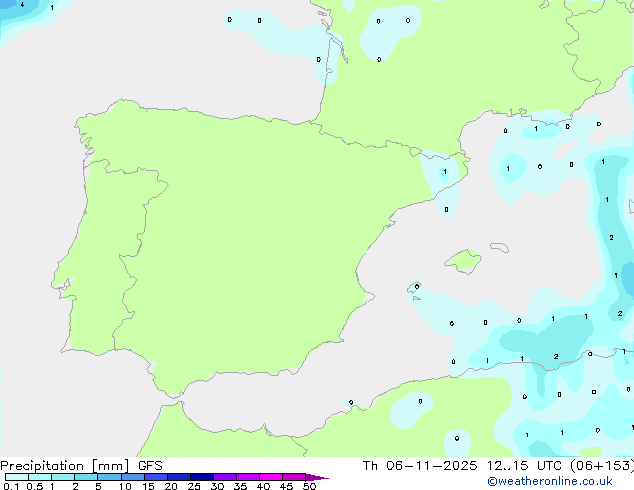The height and width of the screenshot is (490, 634).
Task: Open the weatheronline.co.uk copyright link
Action: click(550, 481)
